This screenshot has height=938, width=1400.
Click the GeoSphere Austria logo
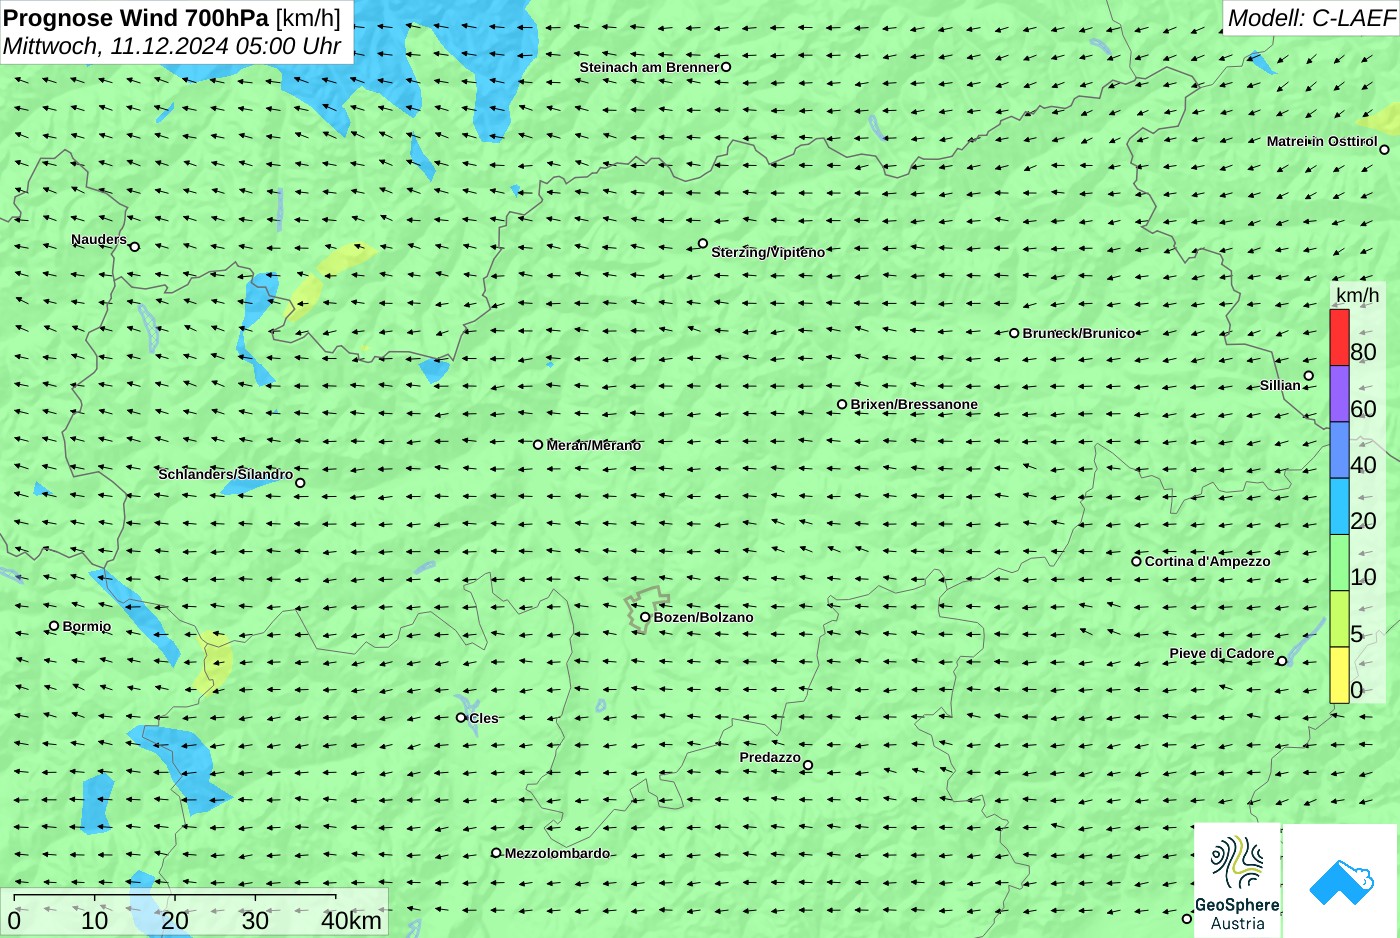pos(1237,880)
